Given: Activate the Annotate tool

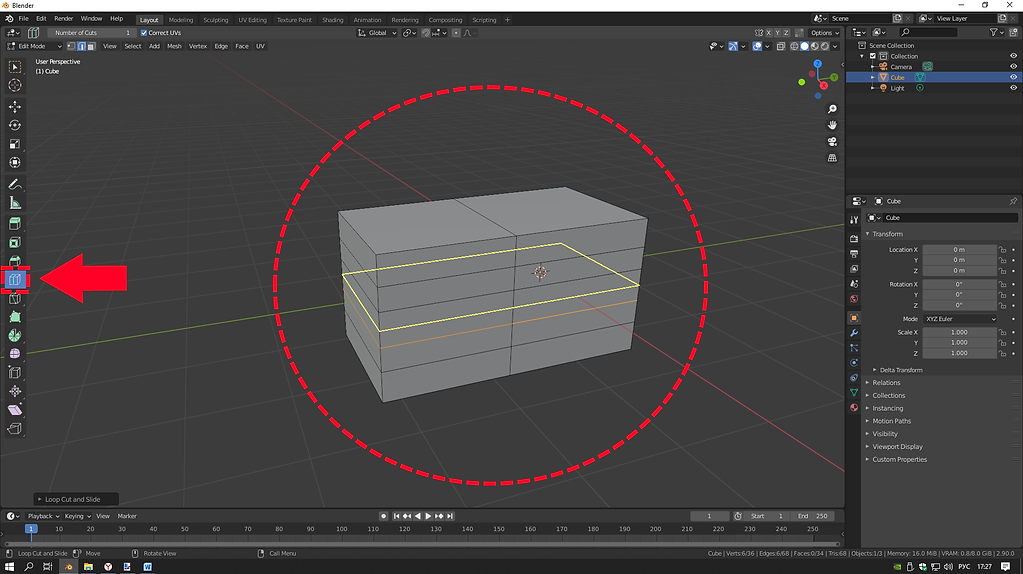Looking at the screenshot, I should [14, 185].
